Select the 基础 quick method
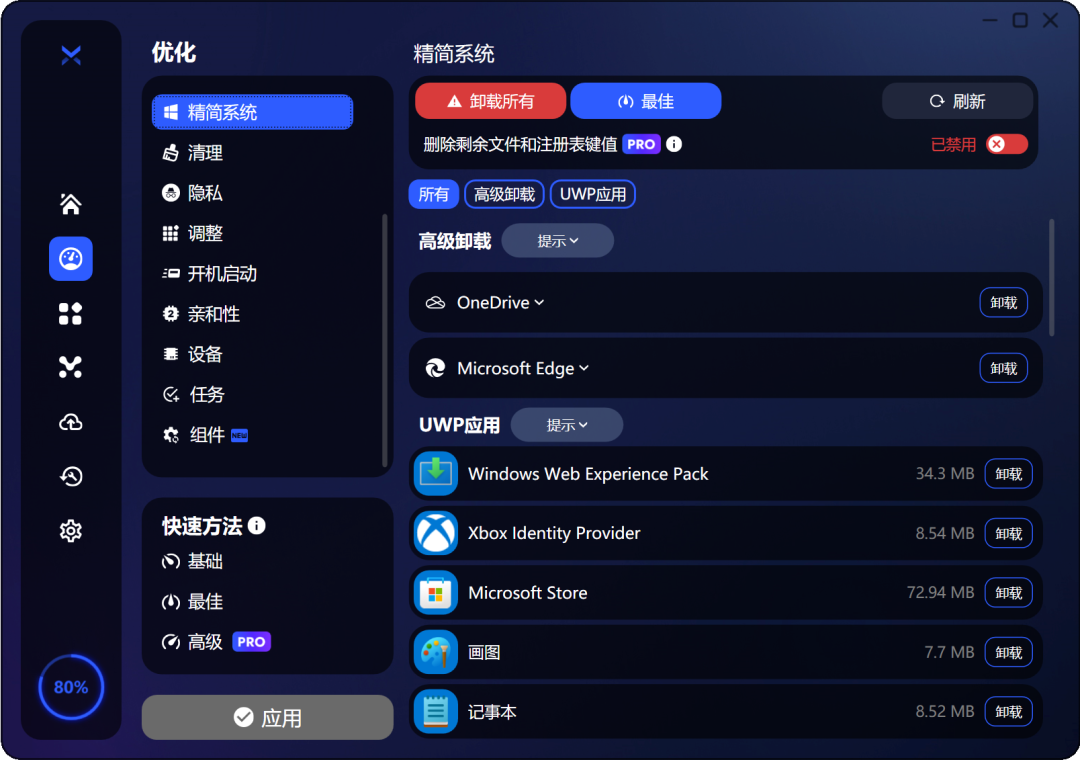 (x=192, y=562)
